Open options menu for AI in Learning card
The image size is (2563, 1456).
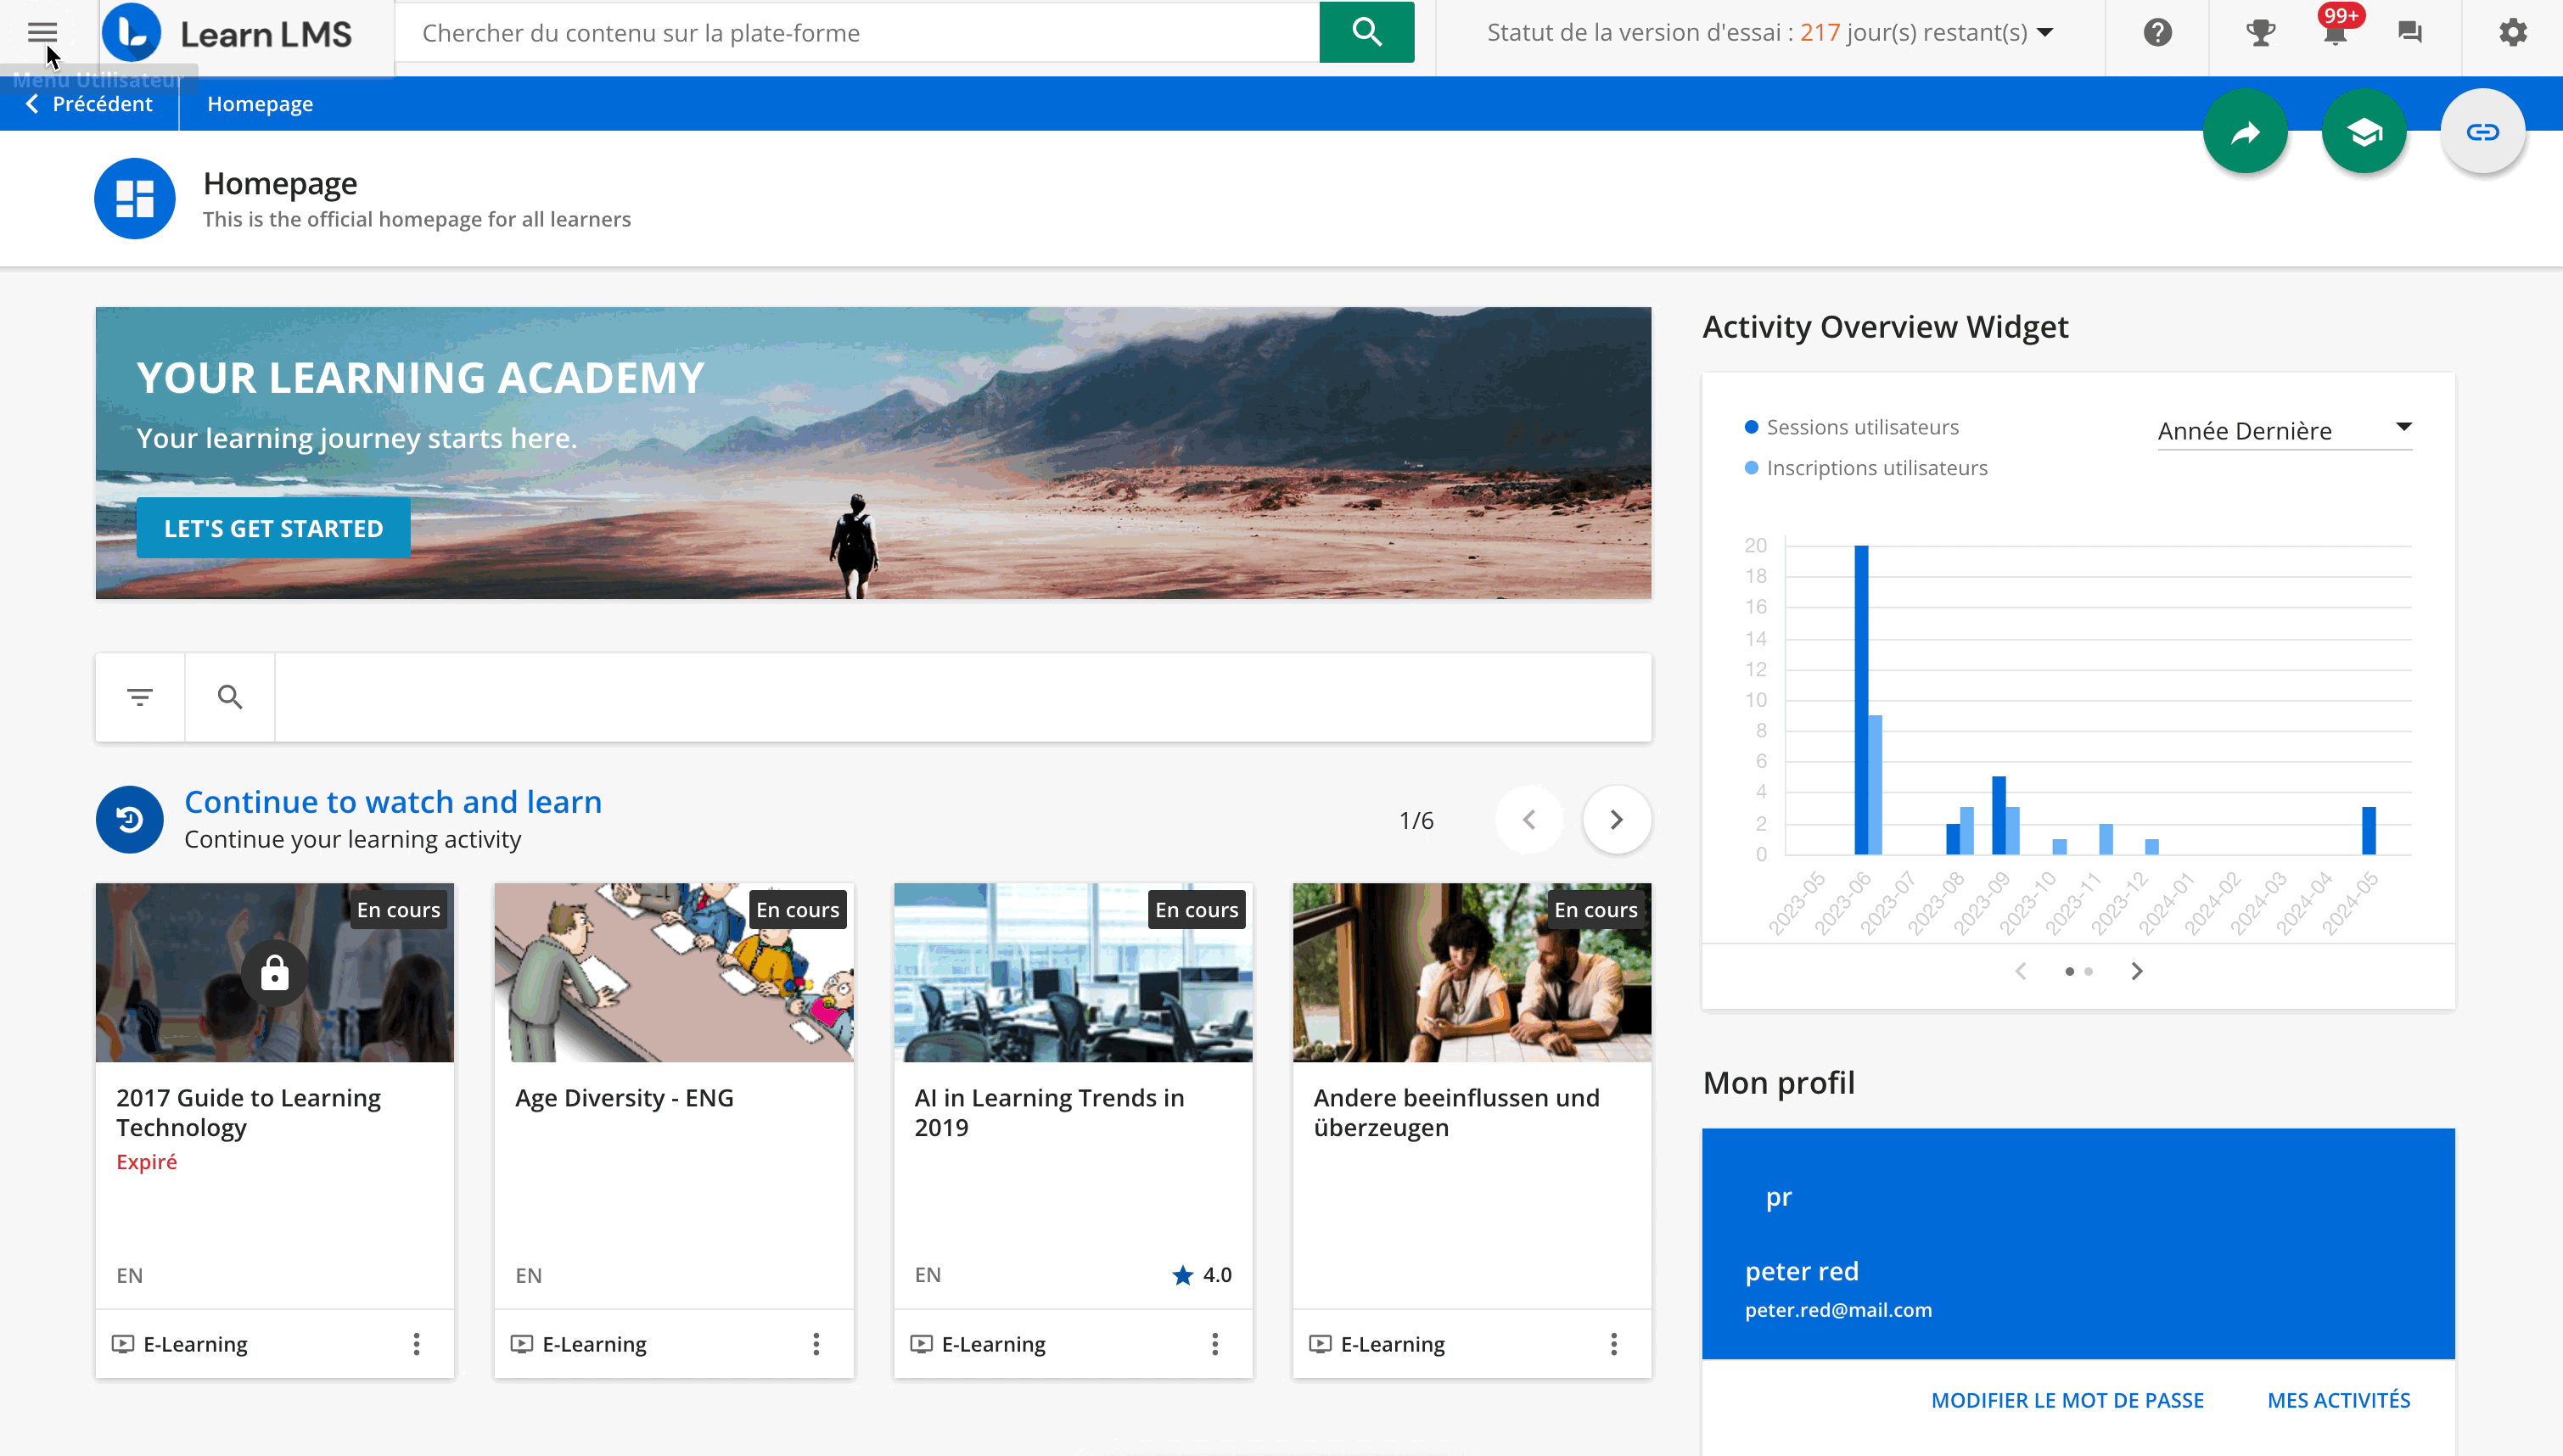click(1215, 1344)
